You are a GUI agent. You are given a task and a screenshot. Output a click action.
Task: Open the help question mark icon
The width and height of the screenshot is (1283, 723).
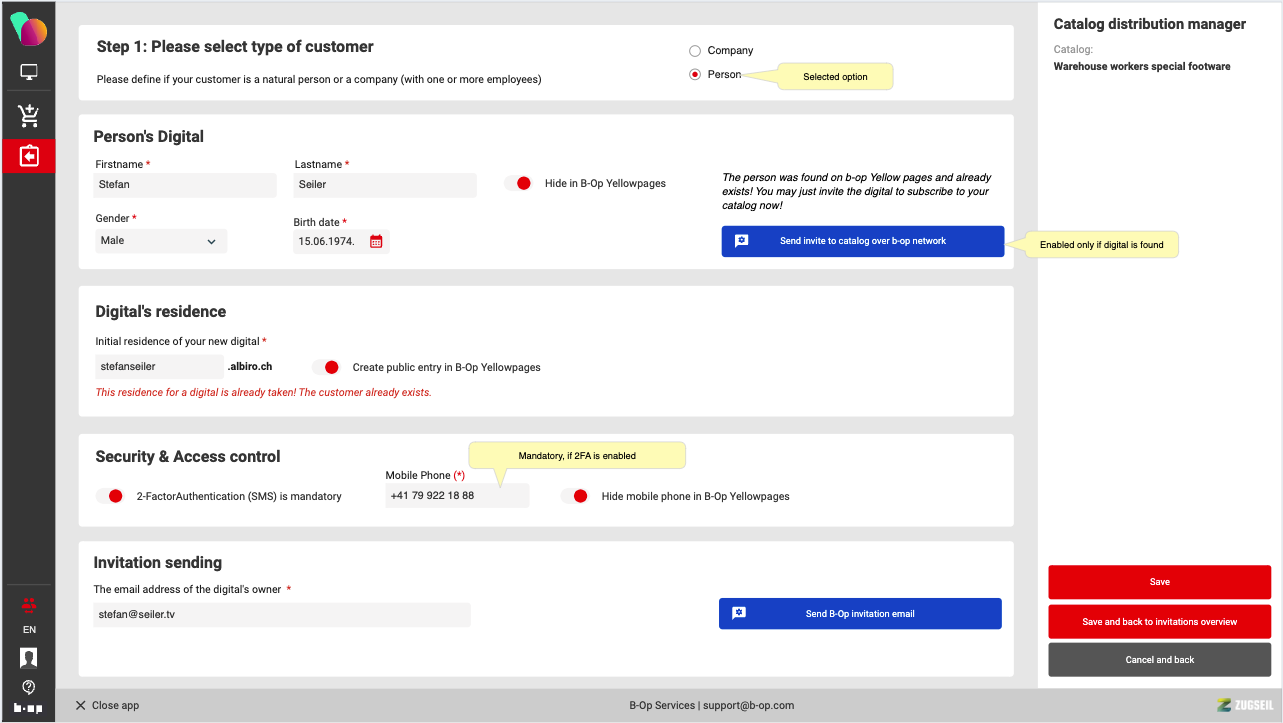pyautogui.click(x=29, y=686)
